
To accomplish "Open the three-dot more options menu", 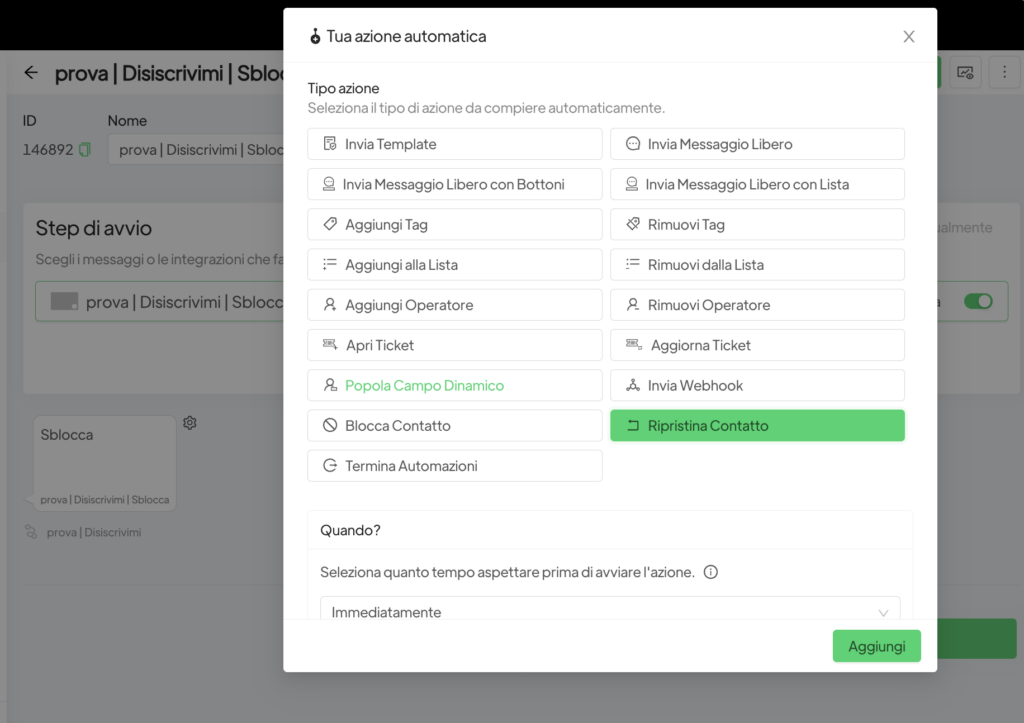I will click(1004, 72).
